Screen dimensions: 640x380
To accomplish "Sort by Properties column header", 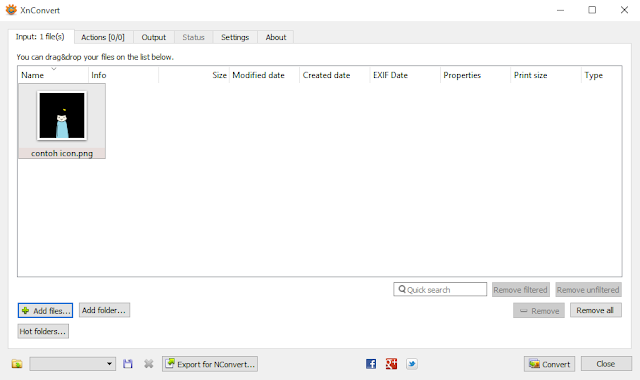I will click(x=475, y=75).
